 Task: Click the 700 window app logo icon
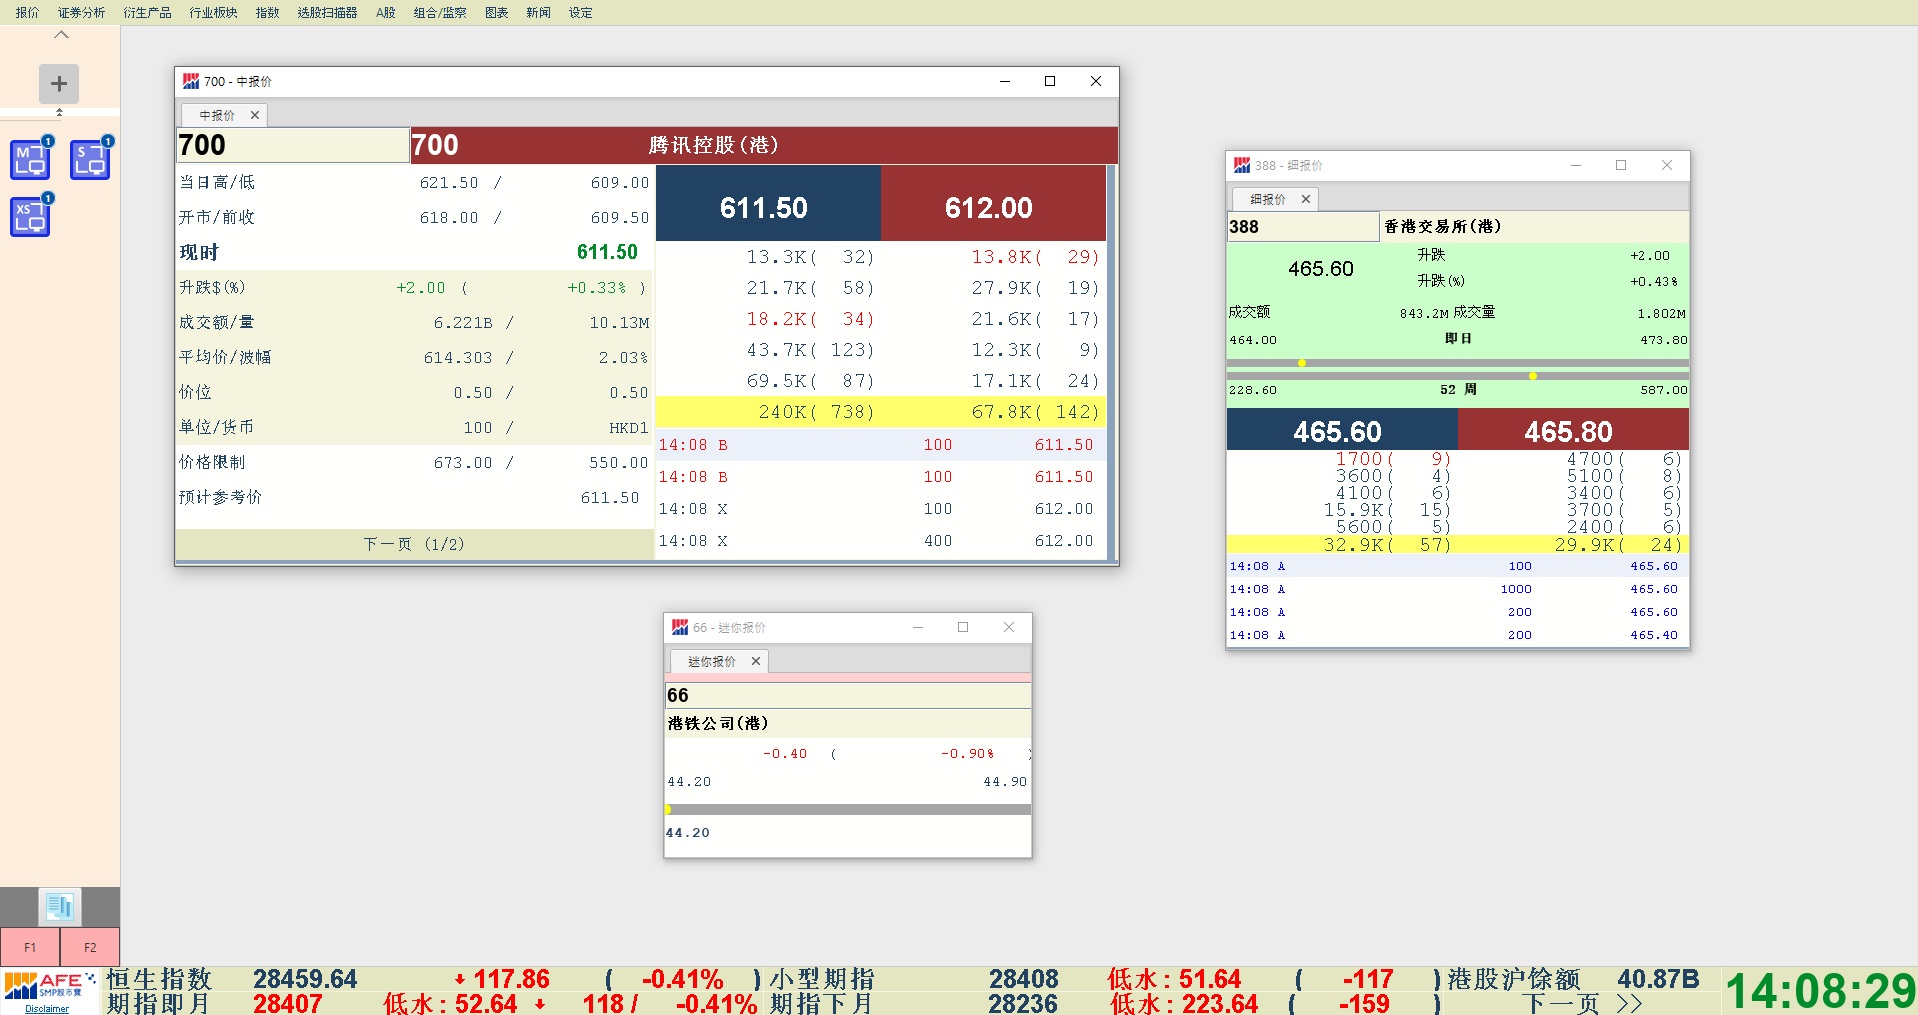coord(191,81)
